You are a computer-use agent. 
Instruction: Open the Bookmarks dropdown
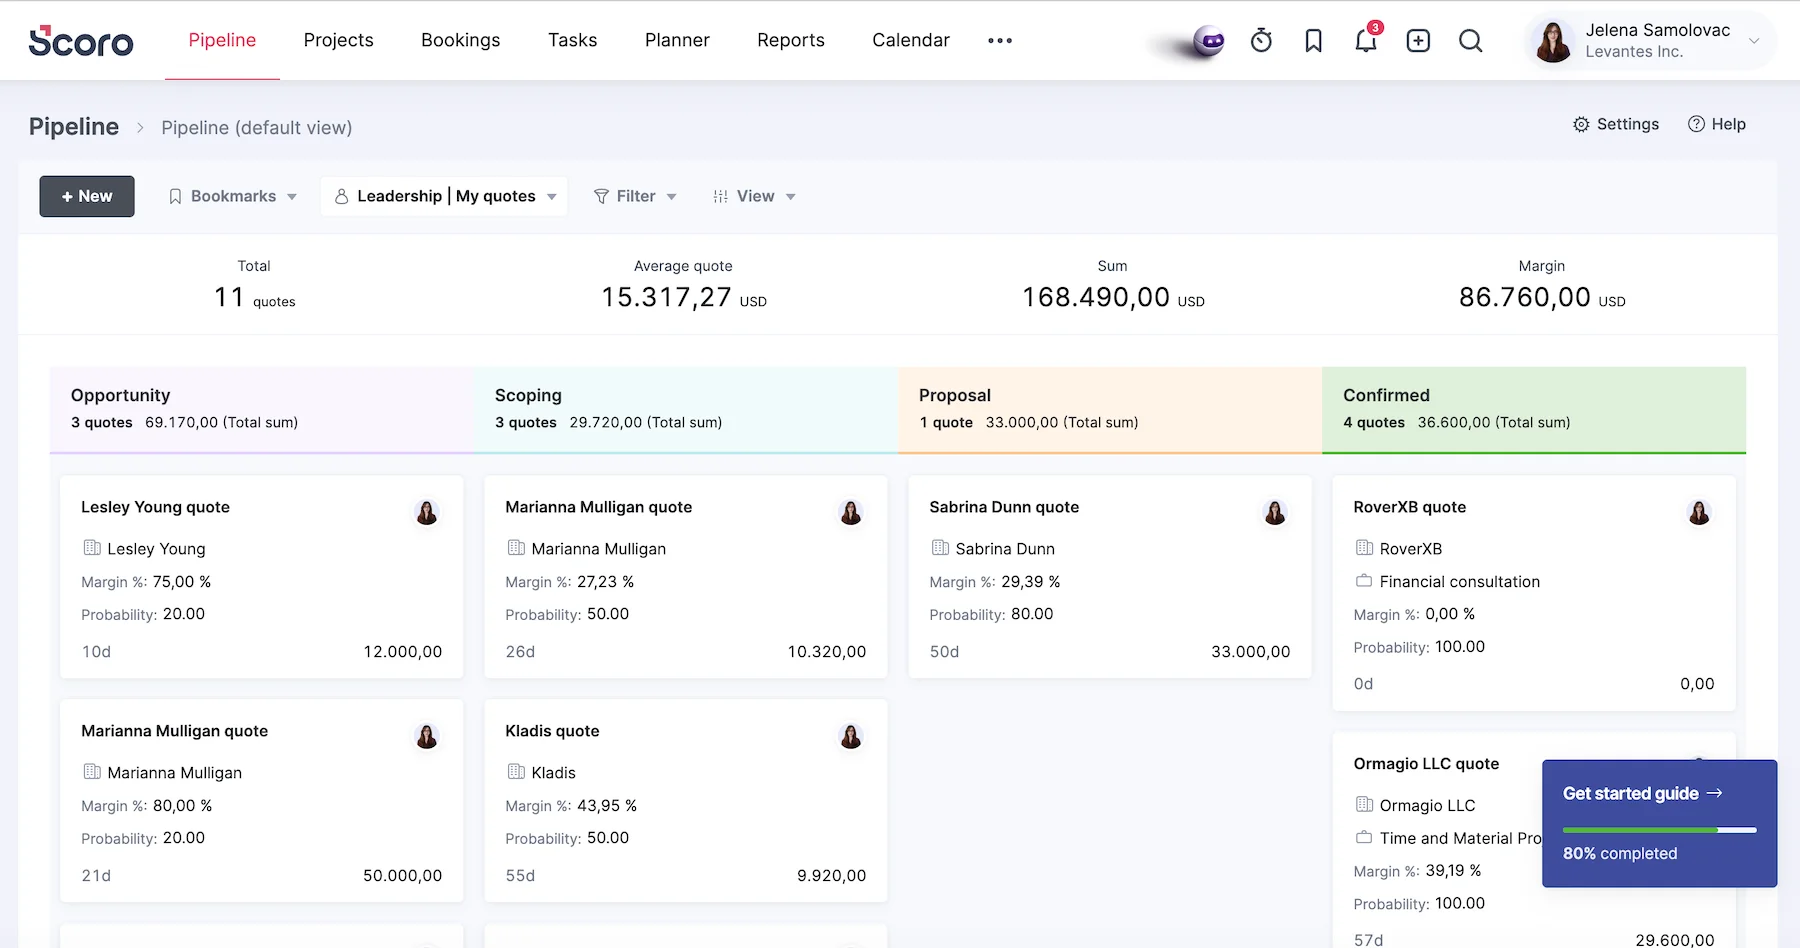(x=232, y=196)
